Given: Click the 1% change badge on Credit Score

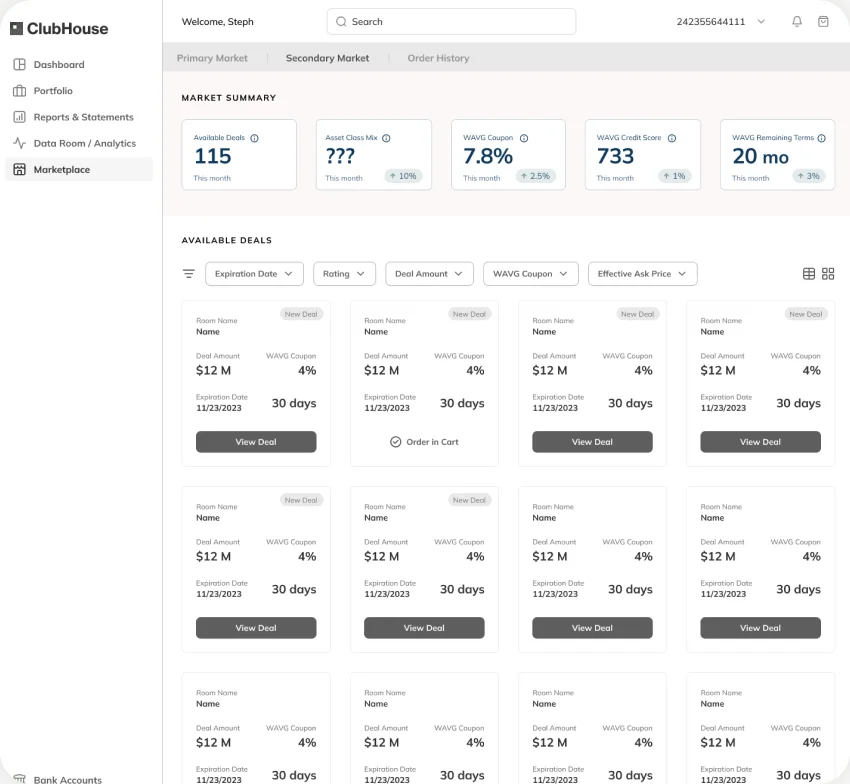Looking at the screenshot, I should 674,176.
